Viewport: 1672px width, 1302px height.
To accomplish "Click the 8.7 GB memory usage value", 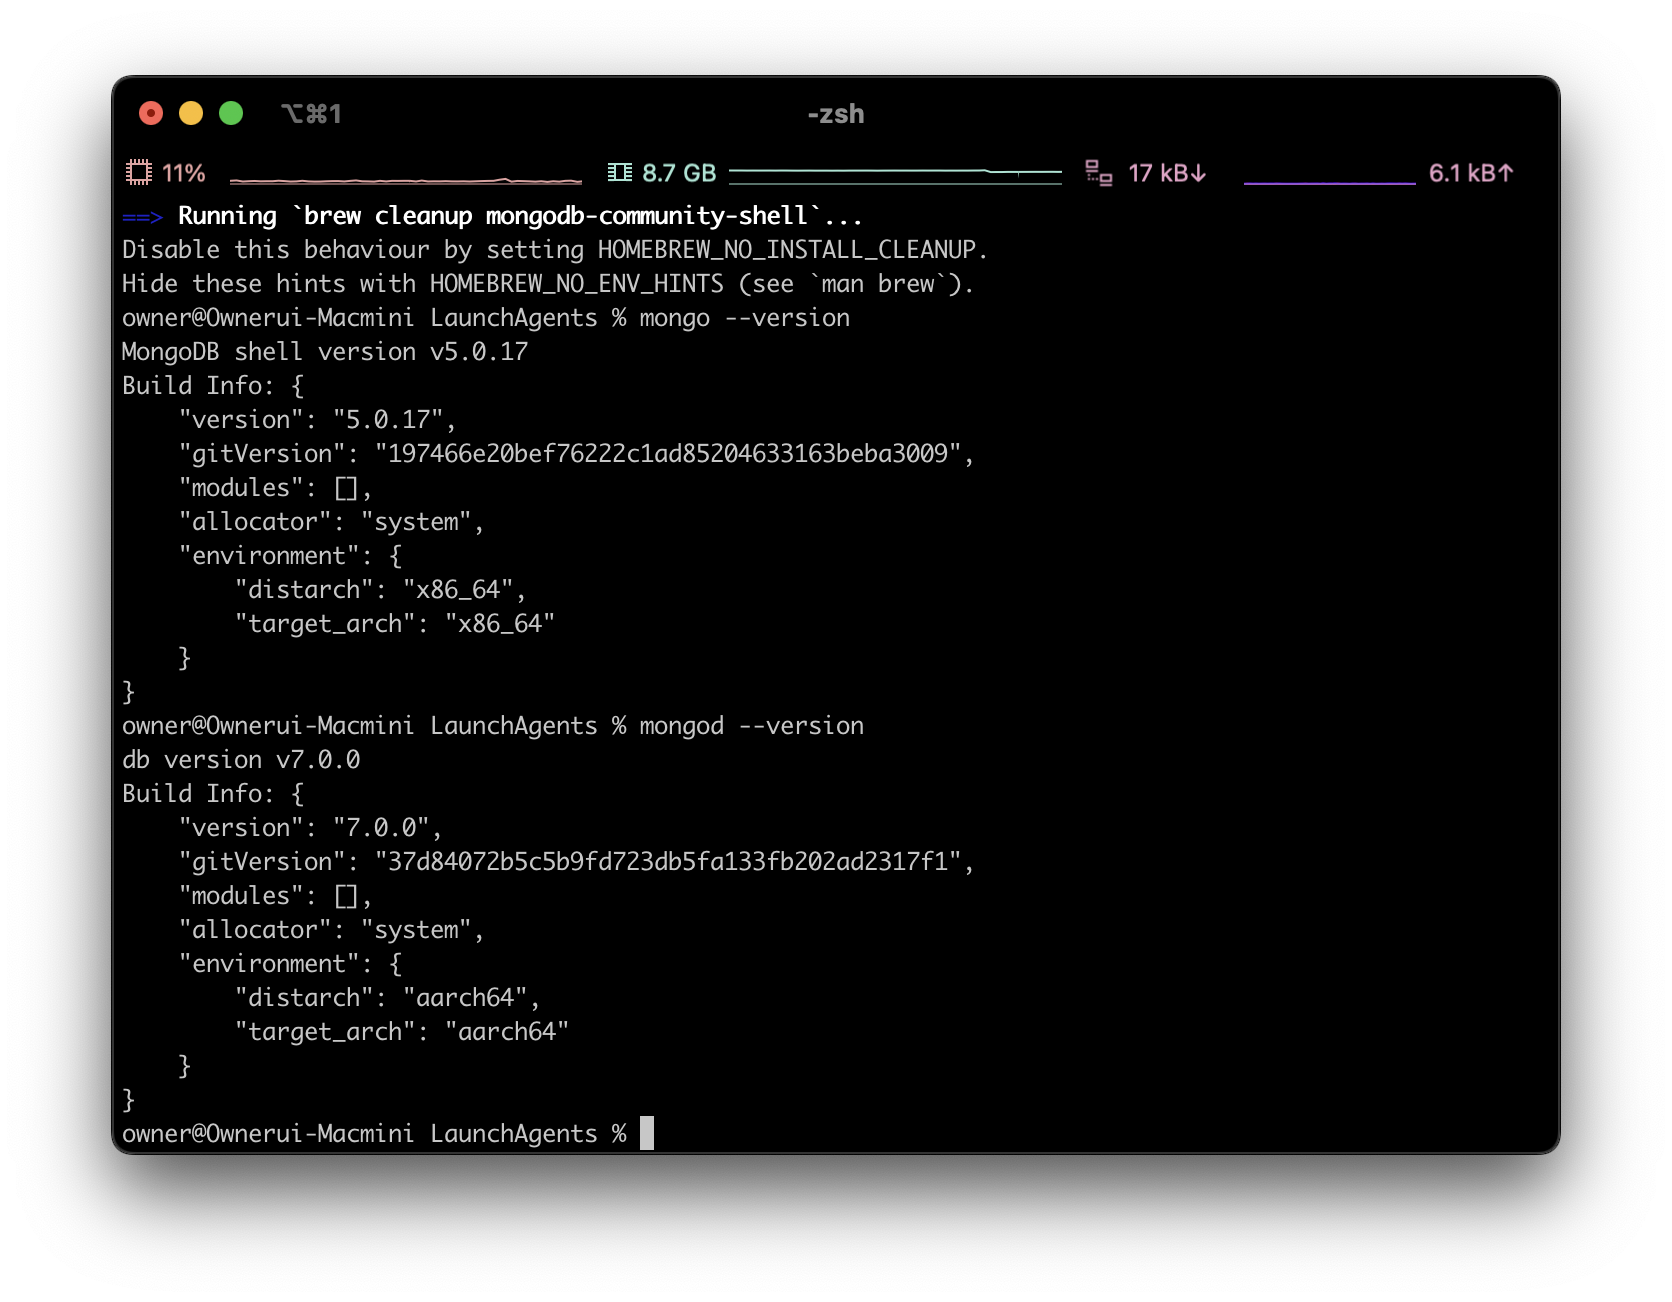I will coord(679,173).
